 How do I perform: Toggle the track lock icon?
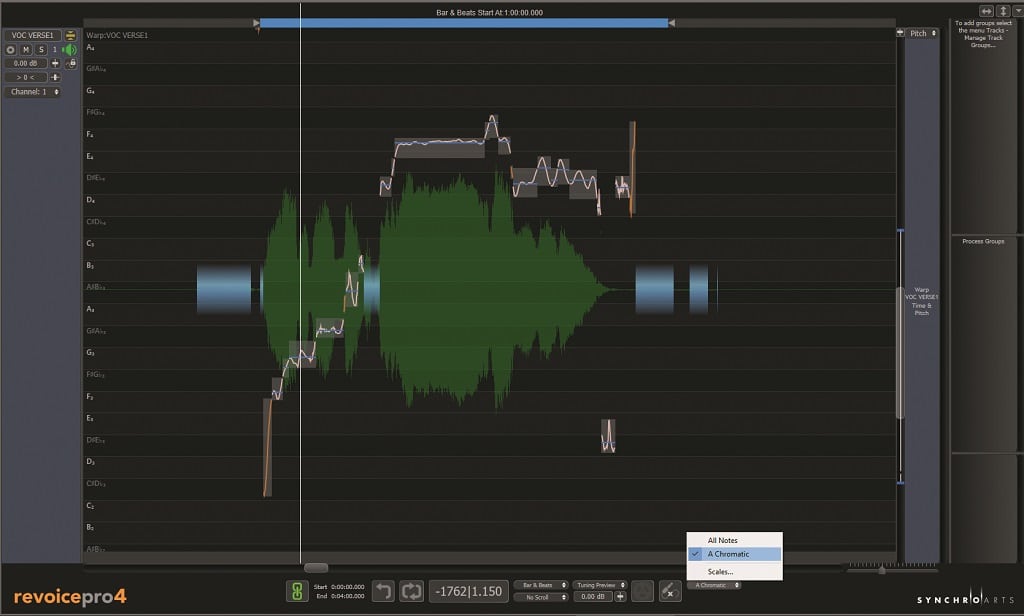pos(71,63)
